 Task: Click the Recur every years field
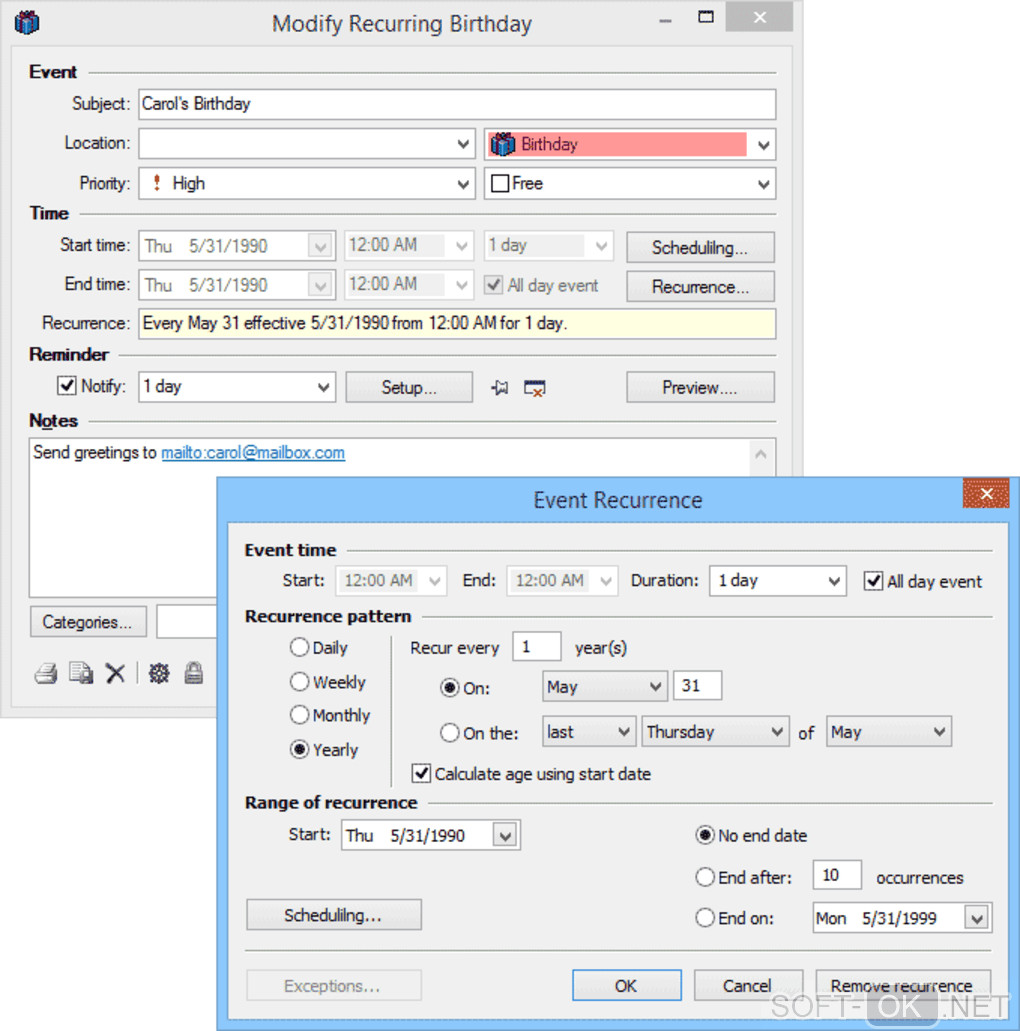[536, 647]
